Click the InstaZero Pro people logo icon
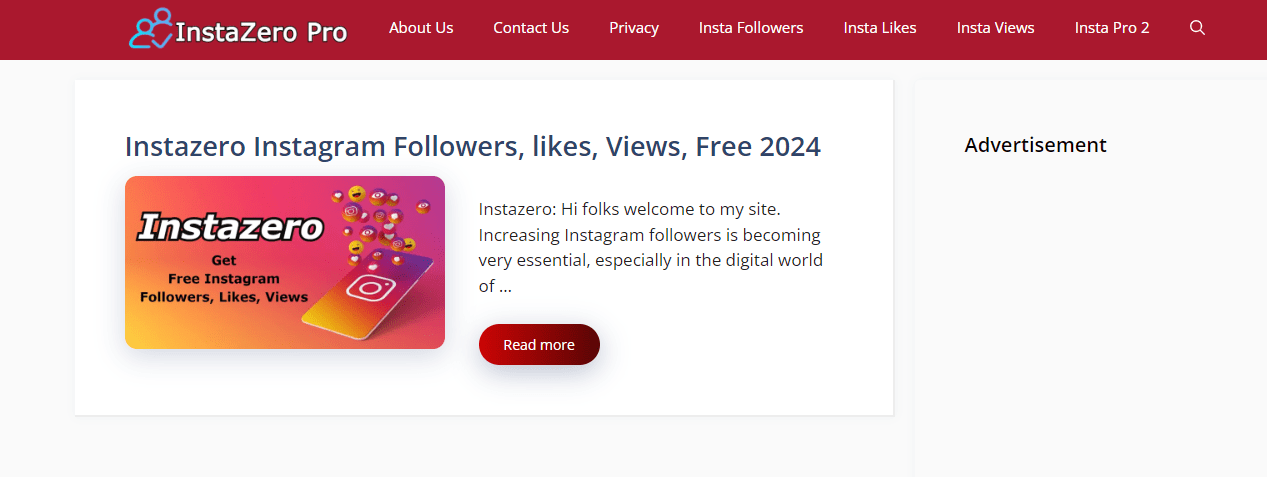 151,29
